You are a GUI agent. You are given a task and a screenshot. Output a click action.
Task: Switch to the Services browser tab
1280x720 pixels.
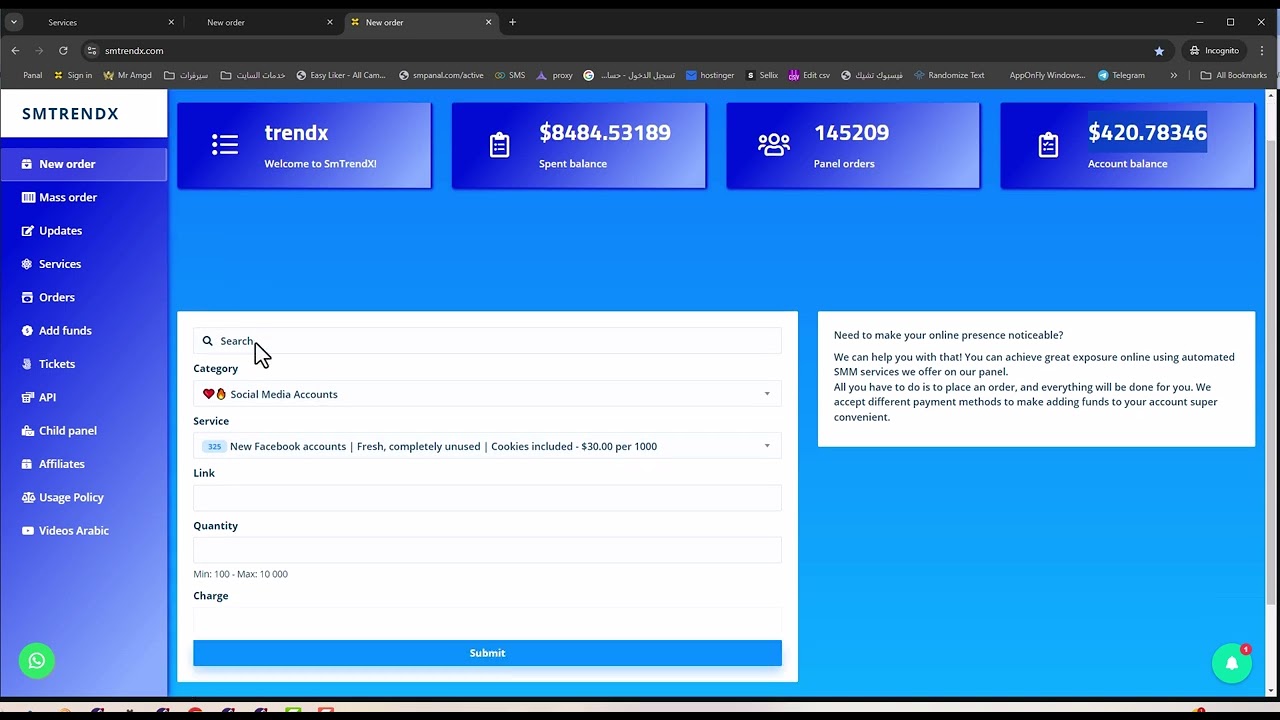click(104, 22)
